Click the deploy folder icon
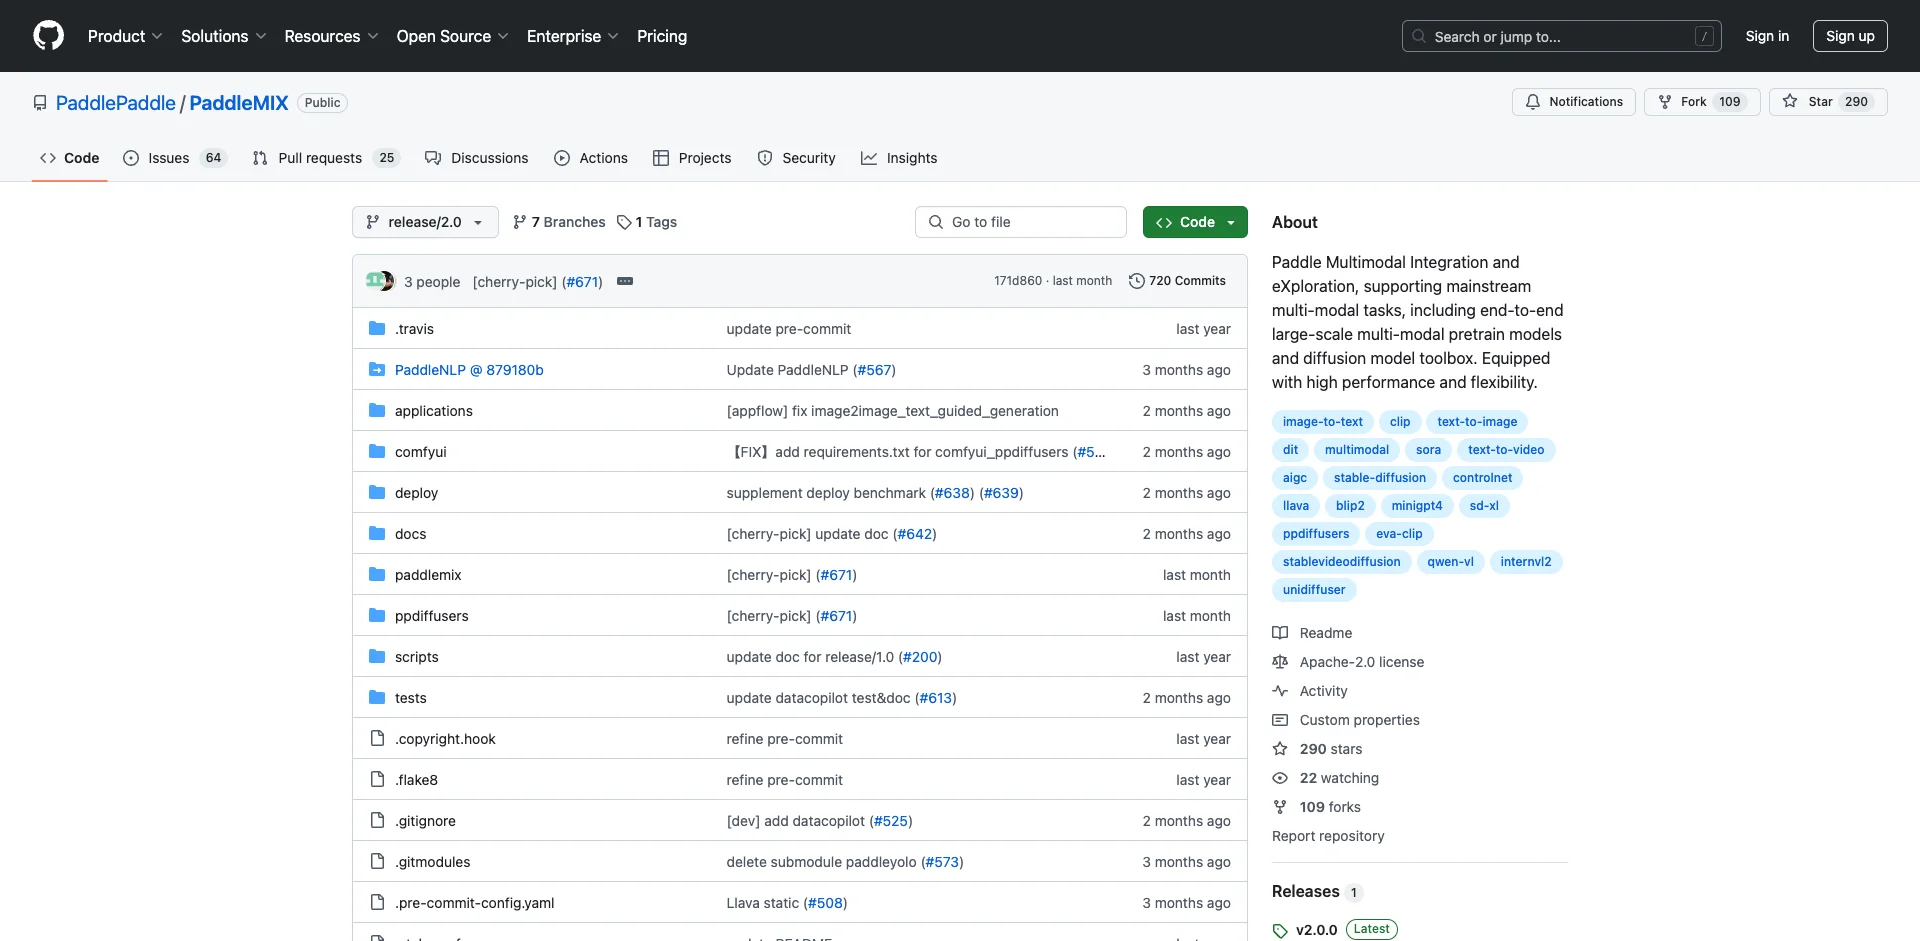 point(377,493)
